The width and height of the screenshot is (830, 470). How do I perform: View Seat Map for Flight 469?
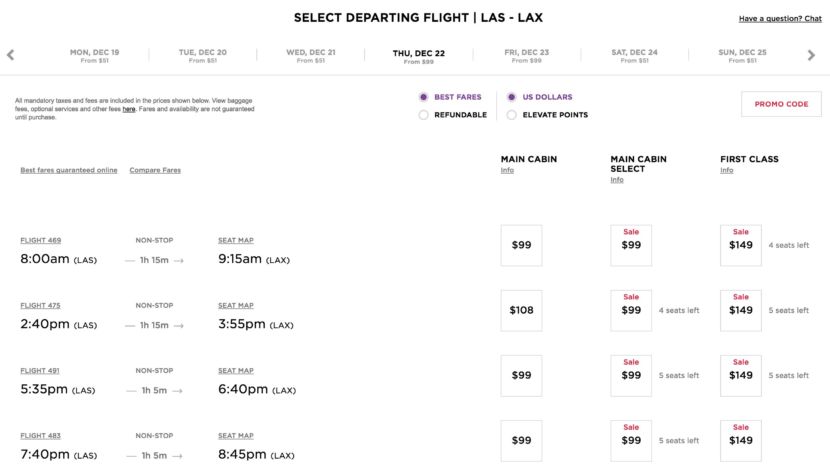click(x=236, y=240)
